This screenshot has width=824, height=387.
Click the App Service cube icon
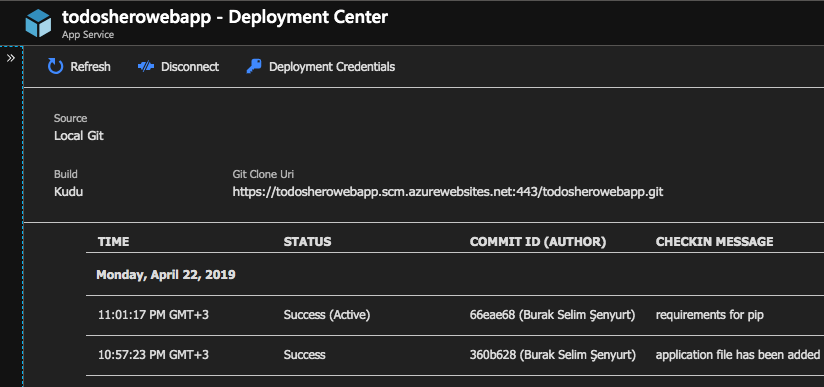click(x=38, y=24)
